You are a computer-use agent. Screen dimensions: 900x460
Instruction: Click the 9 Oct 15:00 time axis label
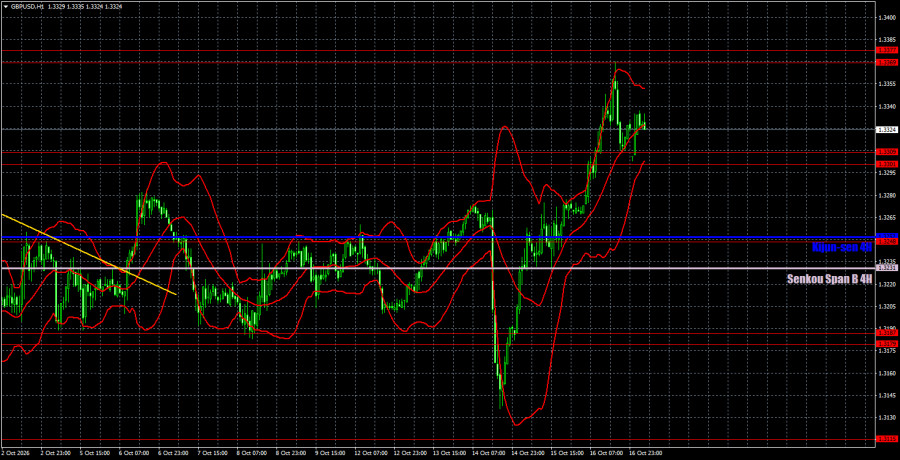tap(332, 453)
